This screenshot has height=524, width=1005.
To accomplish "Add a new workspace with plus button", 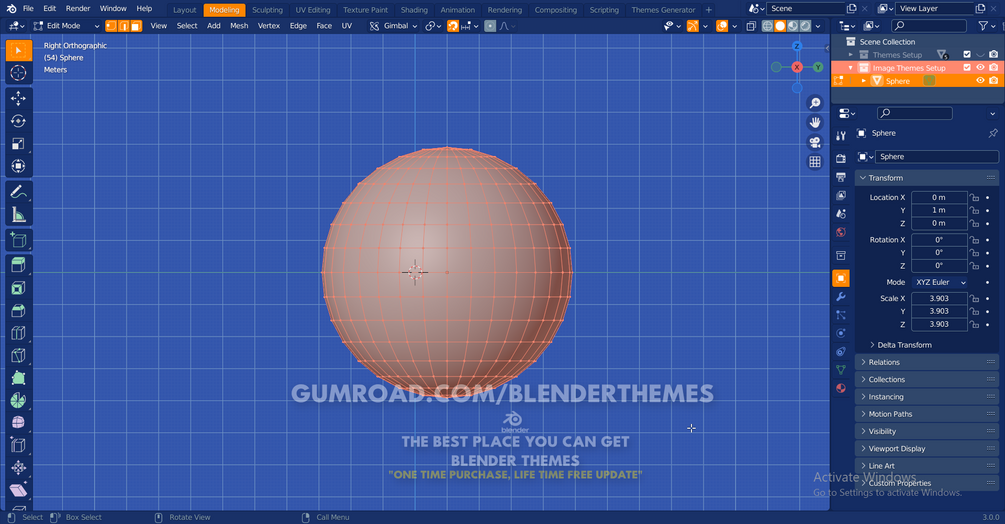I will pyautogui.click(x=709, y=10).
